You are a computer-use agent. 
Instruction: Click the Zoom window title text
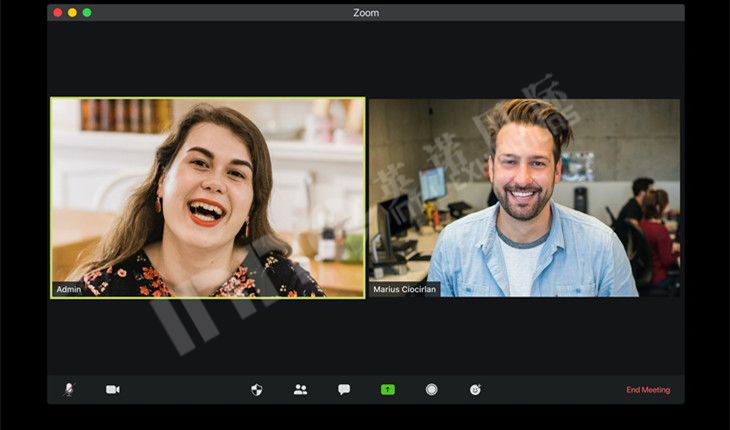[x=366, y=13]
